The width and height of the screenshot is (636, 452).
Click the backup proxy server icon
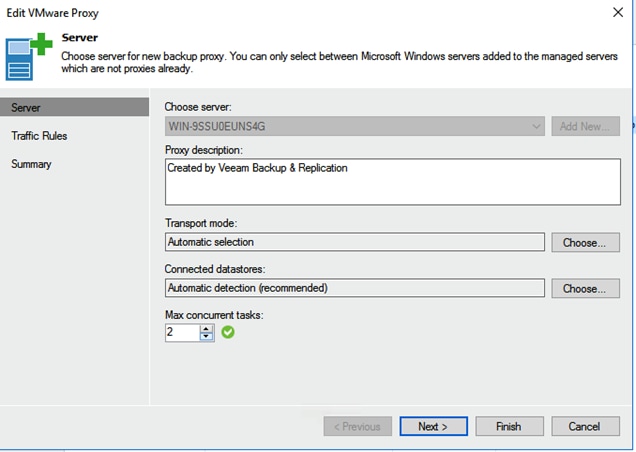(x=29, y=56)
